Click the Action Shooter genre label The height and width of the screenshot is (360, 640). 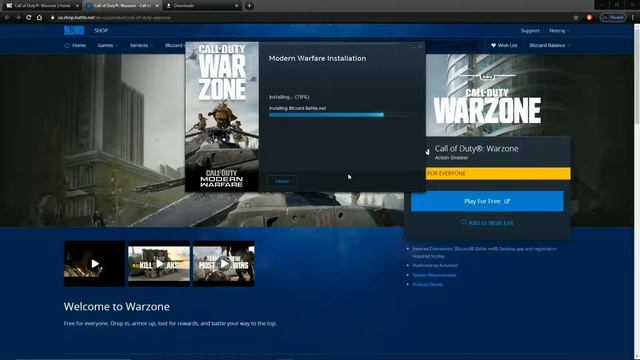click(451, 158)
